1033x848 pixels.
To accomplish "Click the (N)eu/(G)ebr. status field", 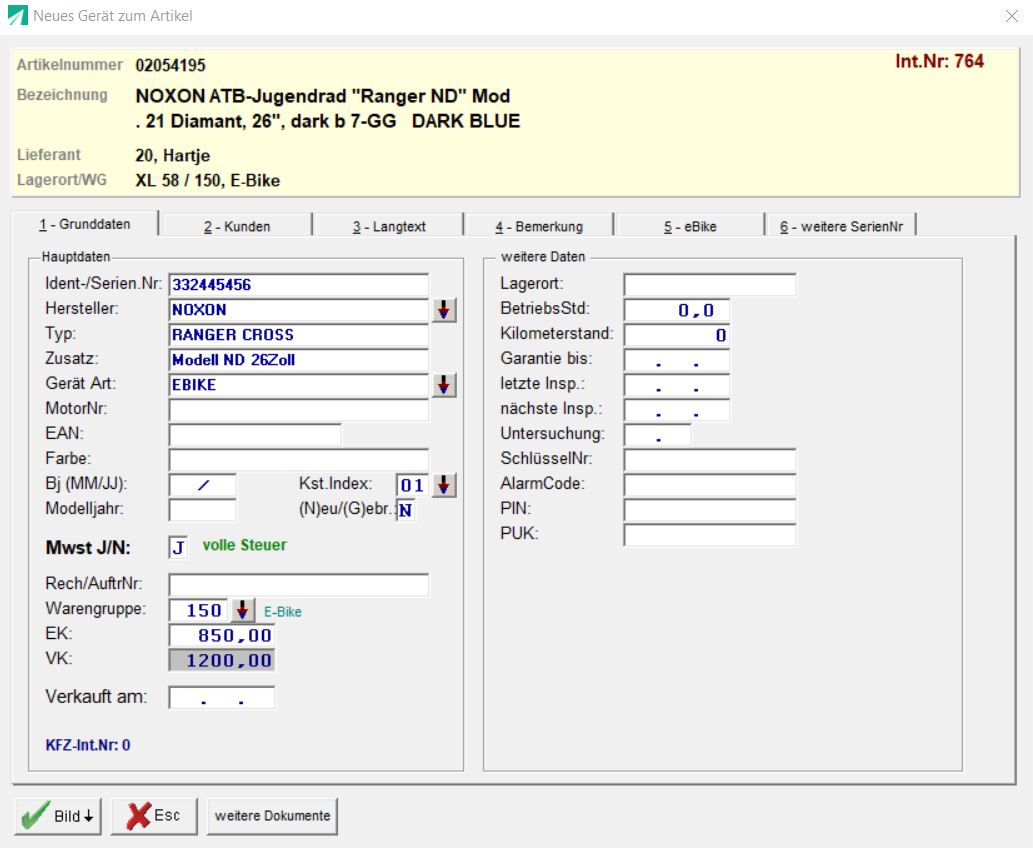I will point(405,510).
